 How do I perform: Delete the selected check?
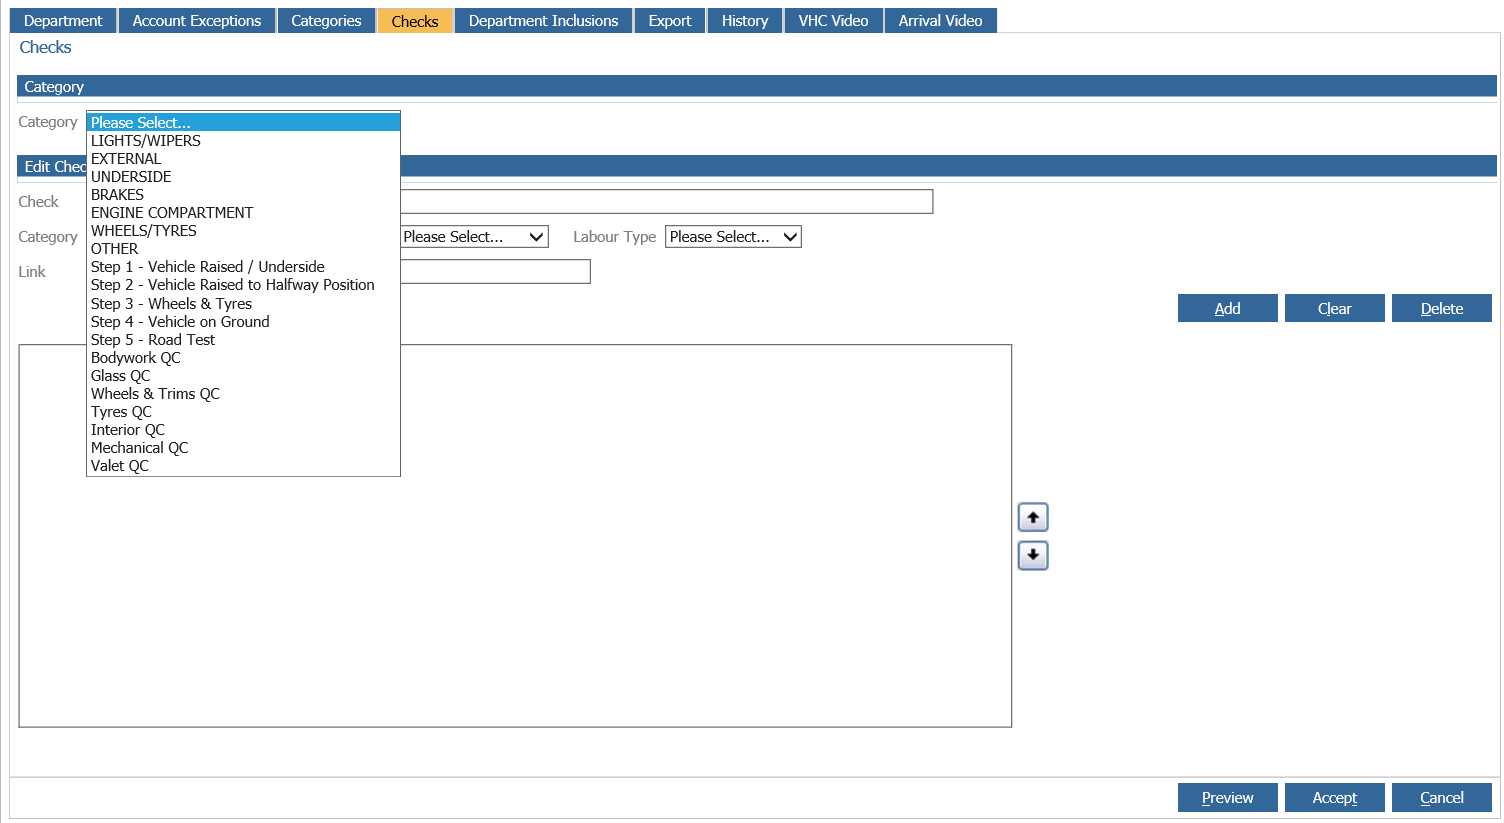(1441, 308)
